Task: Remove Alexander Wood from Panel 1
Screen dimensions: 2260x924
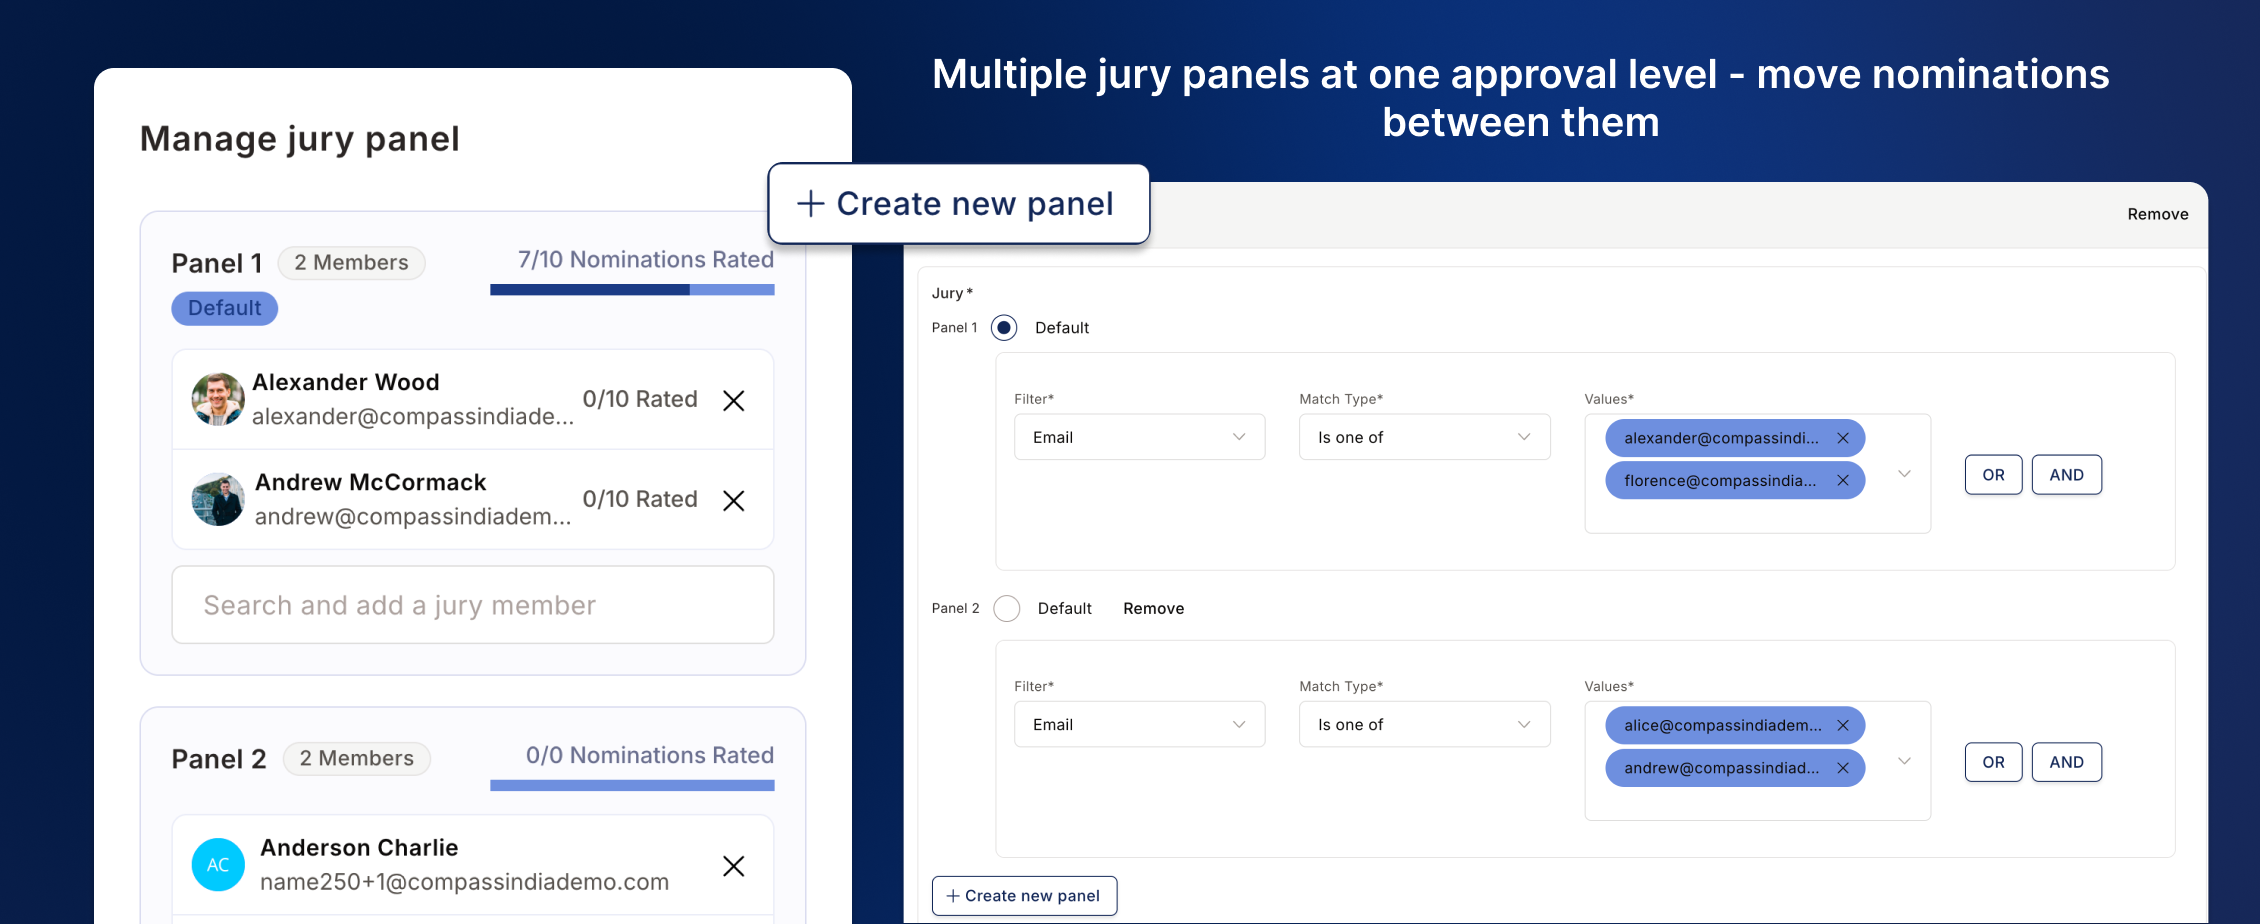Action: (x=733, y=401)
